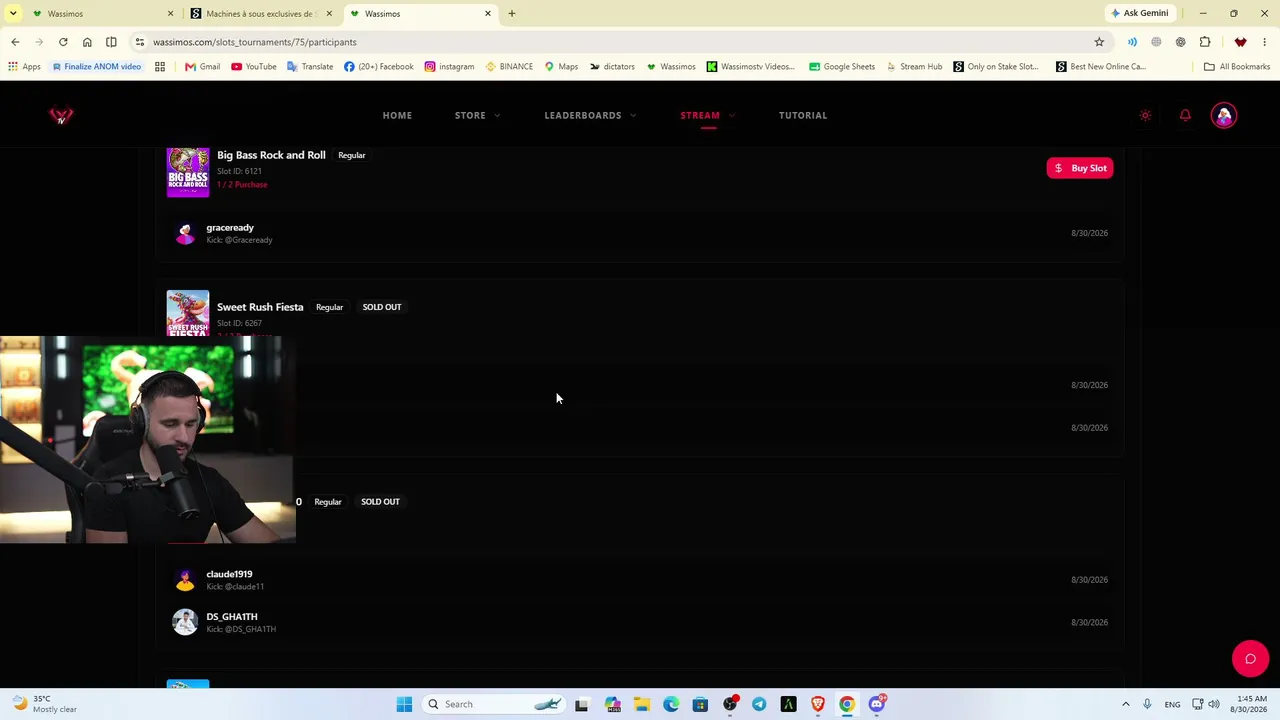Open the Maps bookmark
This screenshot has width=1280, height=720.
click(561, 67)
